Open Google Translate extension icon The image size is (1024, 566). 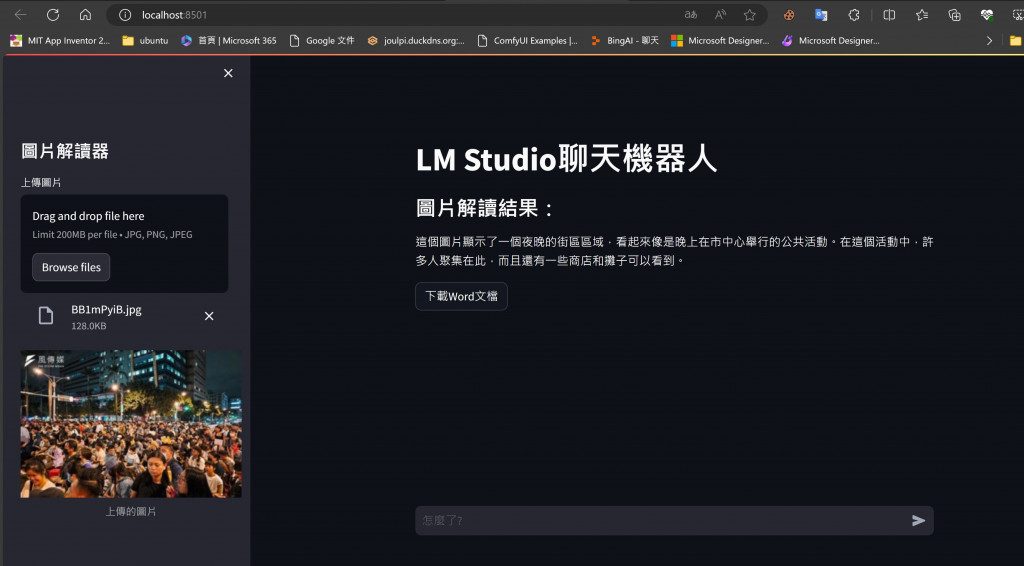pos(822,15)
